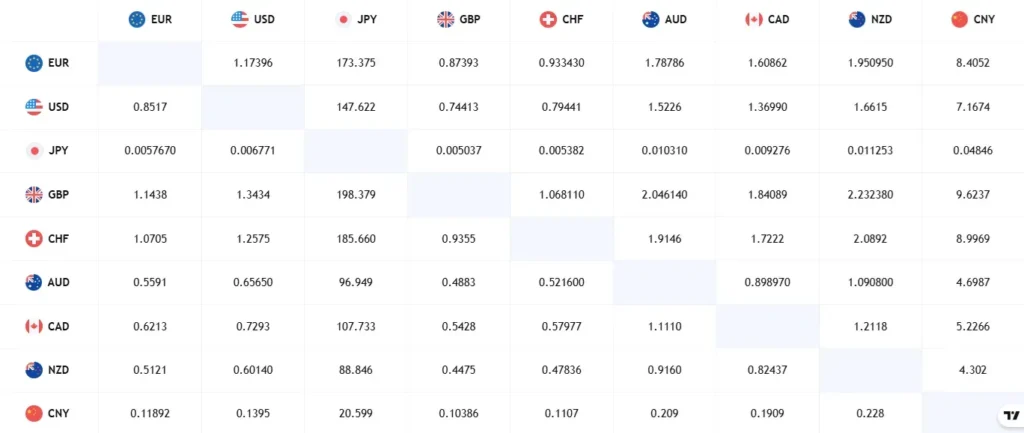Click the CNY flag icon in left column
Image resolution: width=1024 pixels, height=433 pixels.
pyautogui.click(x=34, y=412)
